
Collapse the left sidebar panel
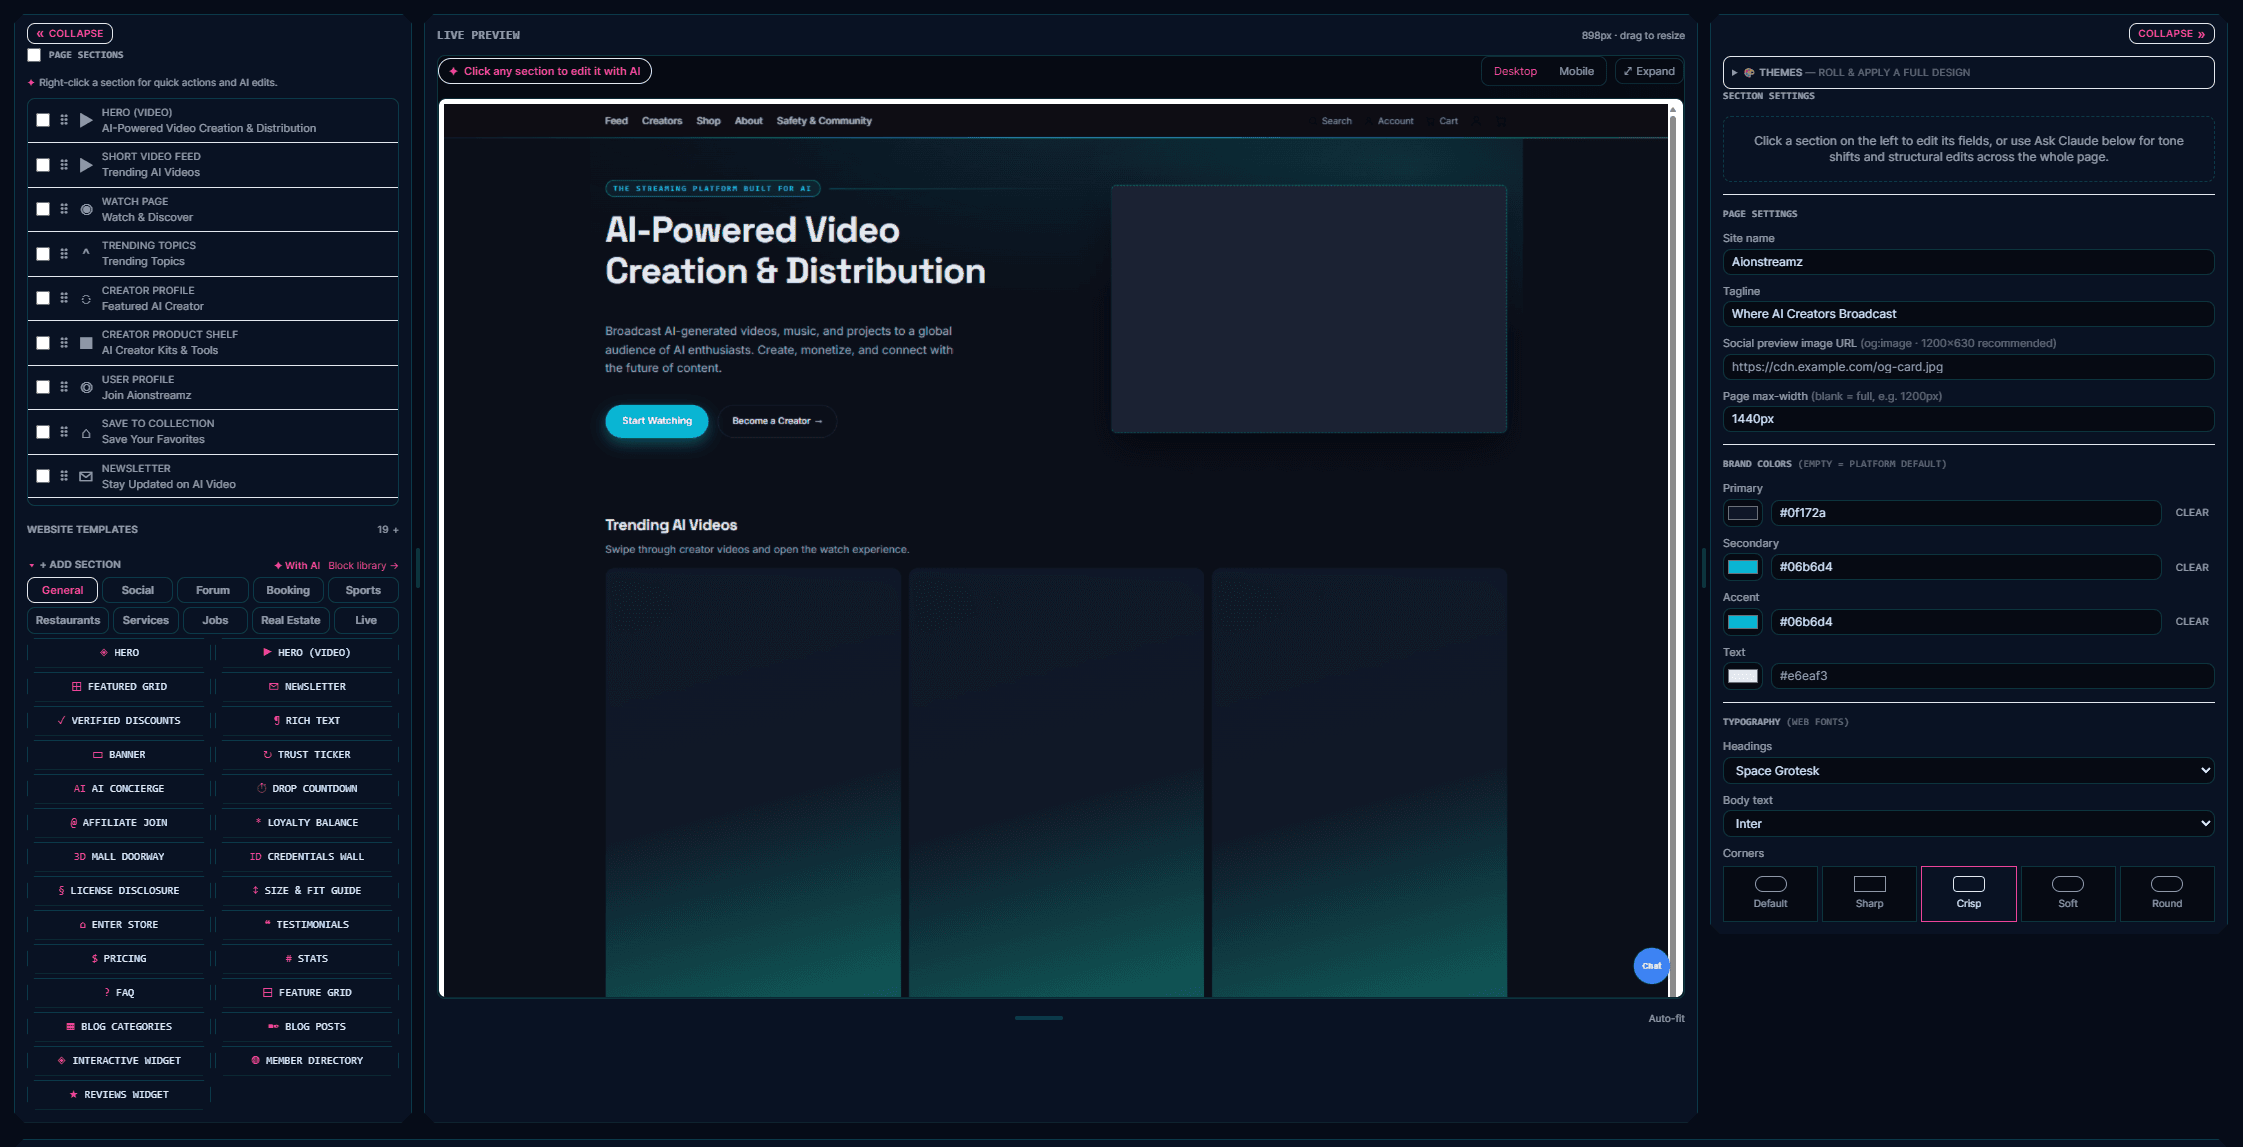[x=70, y=34]
